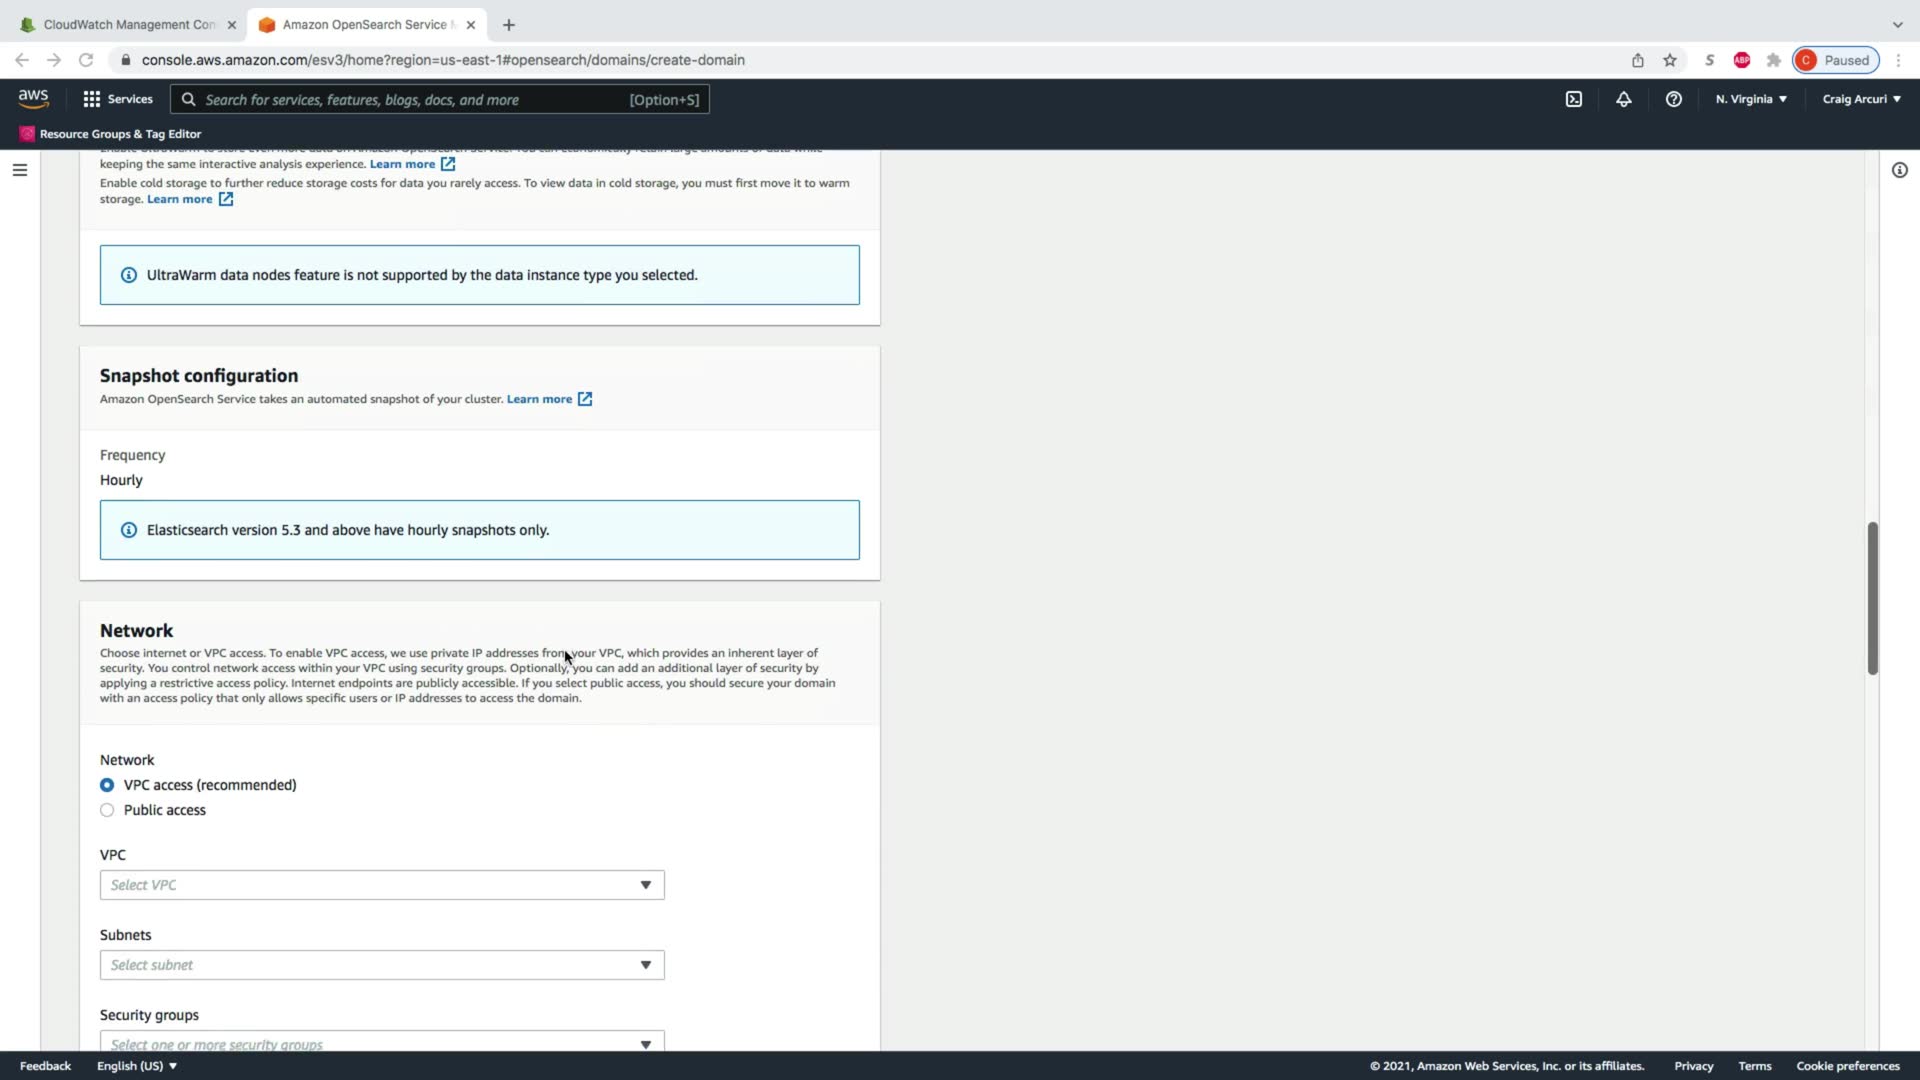The image size is (1920, 1080).
Task: Open the Select subnet dropdown
Action: coord(381,965)
